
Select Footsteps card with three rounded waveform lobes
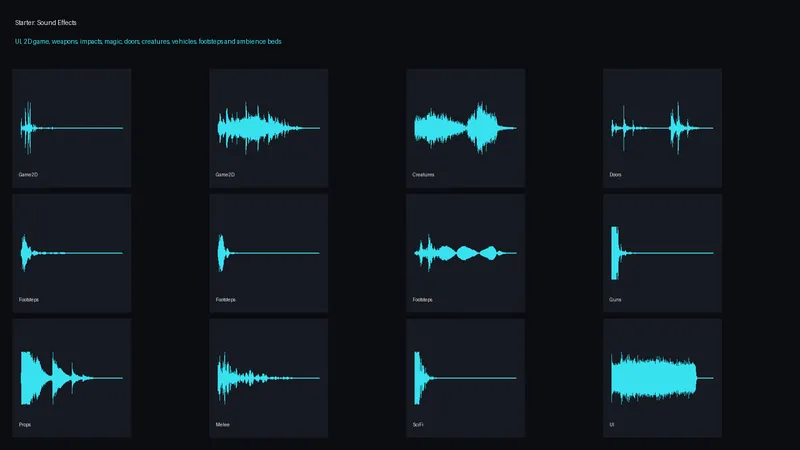pyautogui.click(x=465, y=253)
